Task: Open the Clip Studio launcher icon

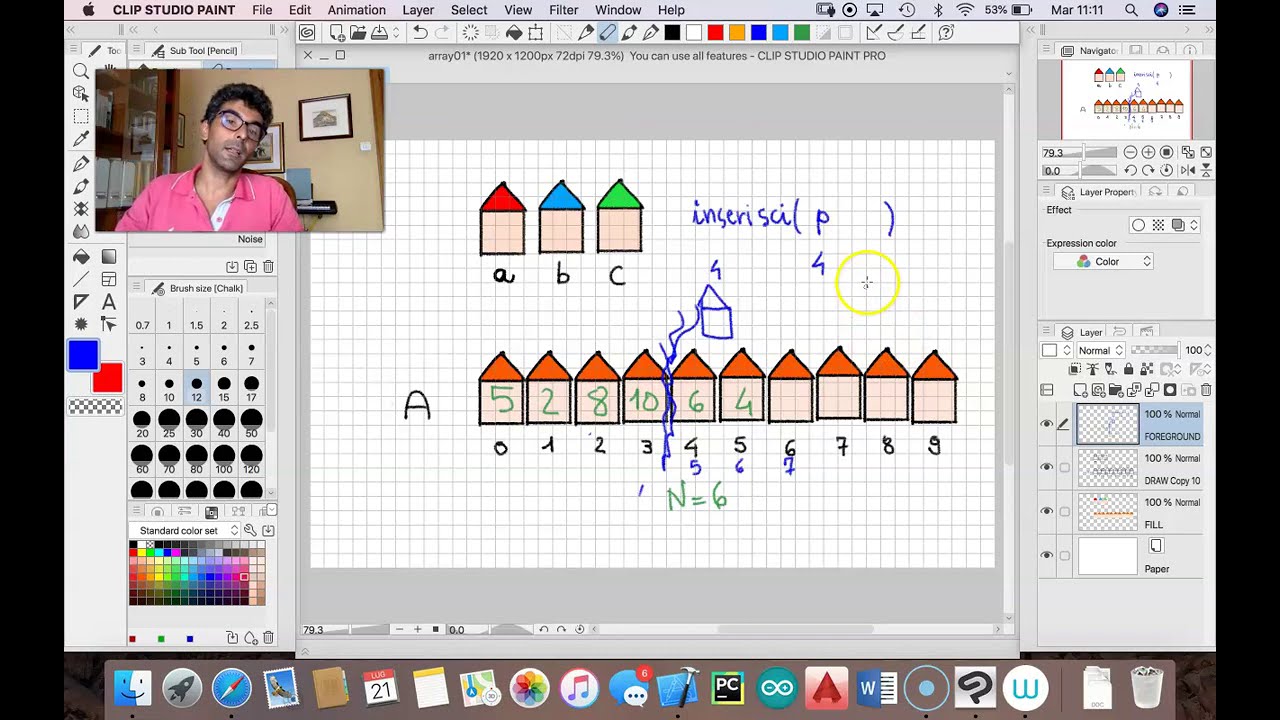Action: (x=307, y=32)
